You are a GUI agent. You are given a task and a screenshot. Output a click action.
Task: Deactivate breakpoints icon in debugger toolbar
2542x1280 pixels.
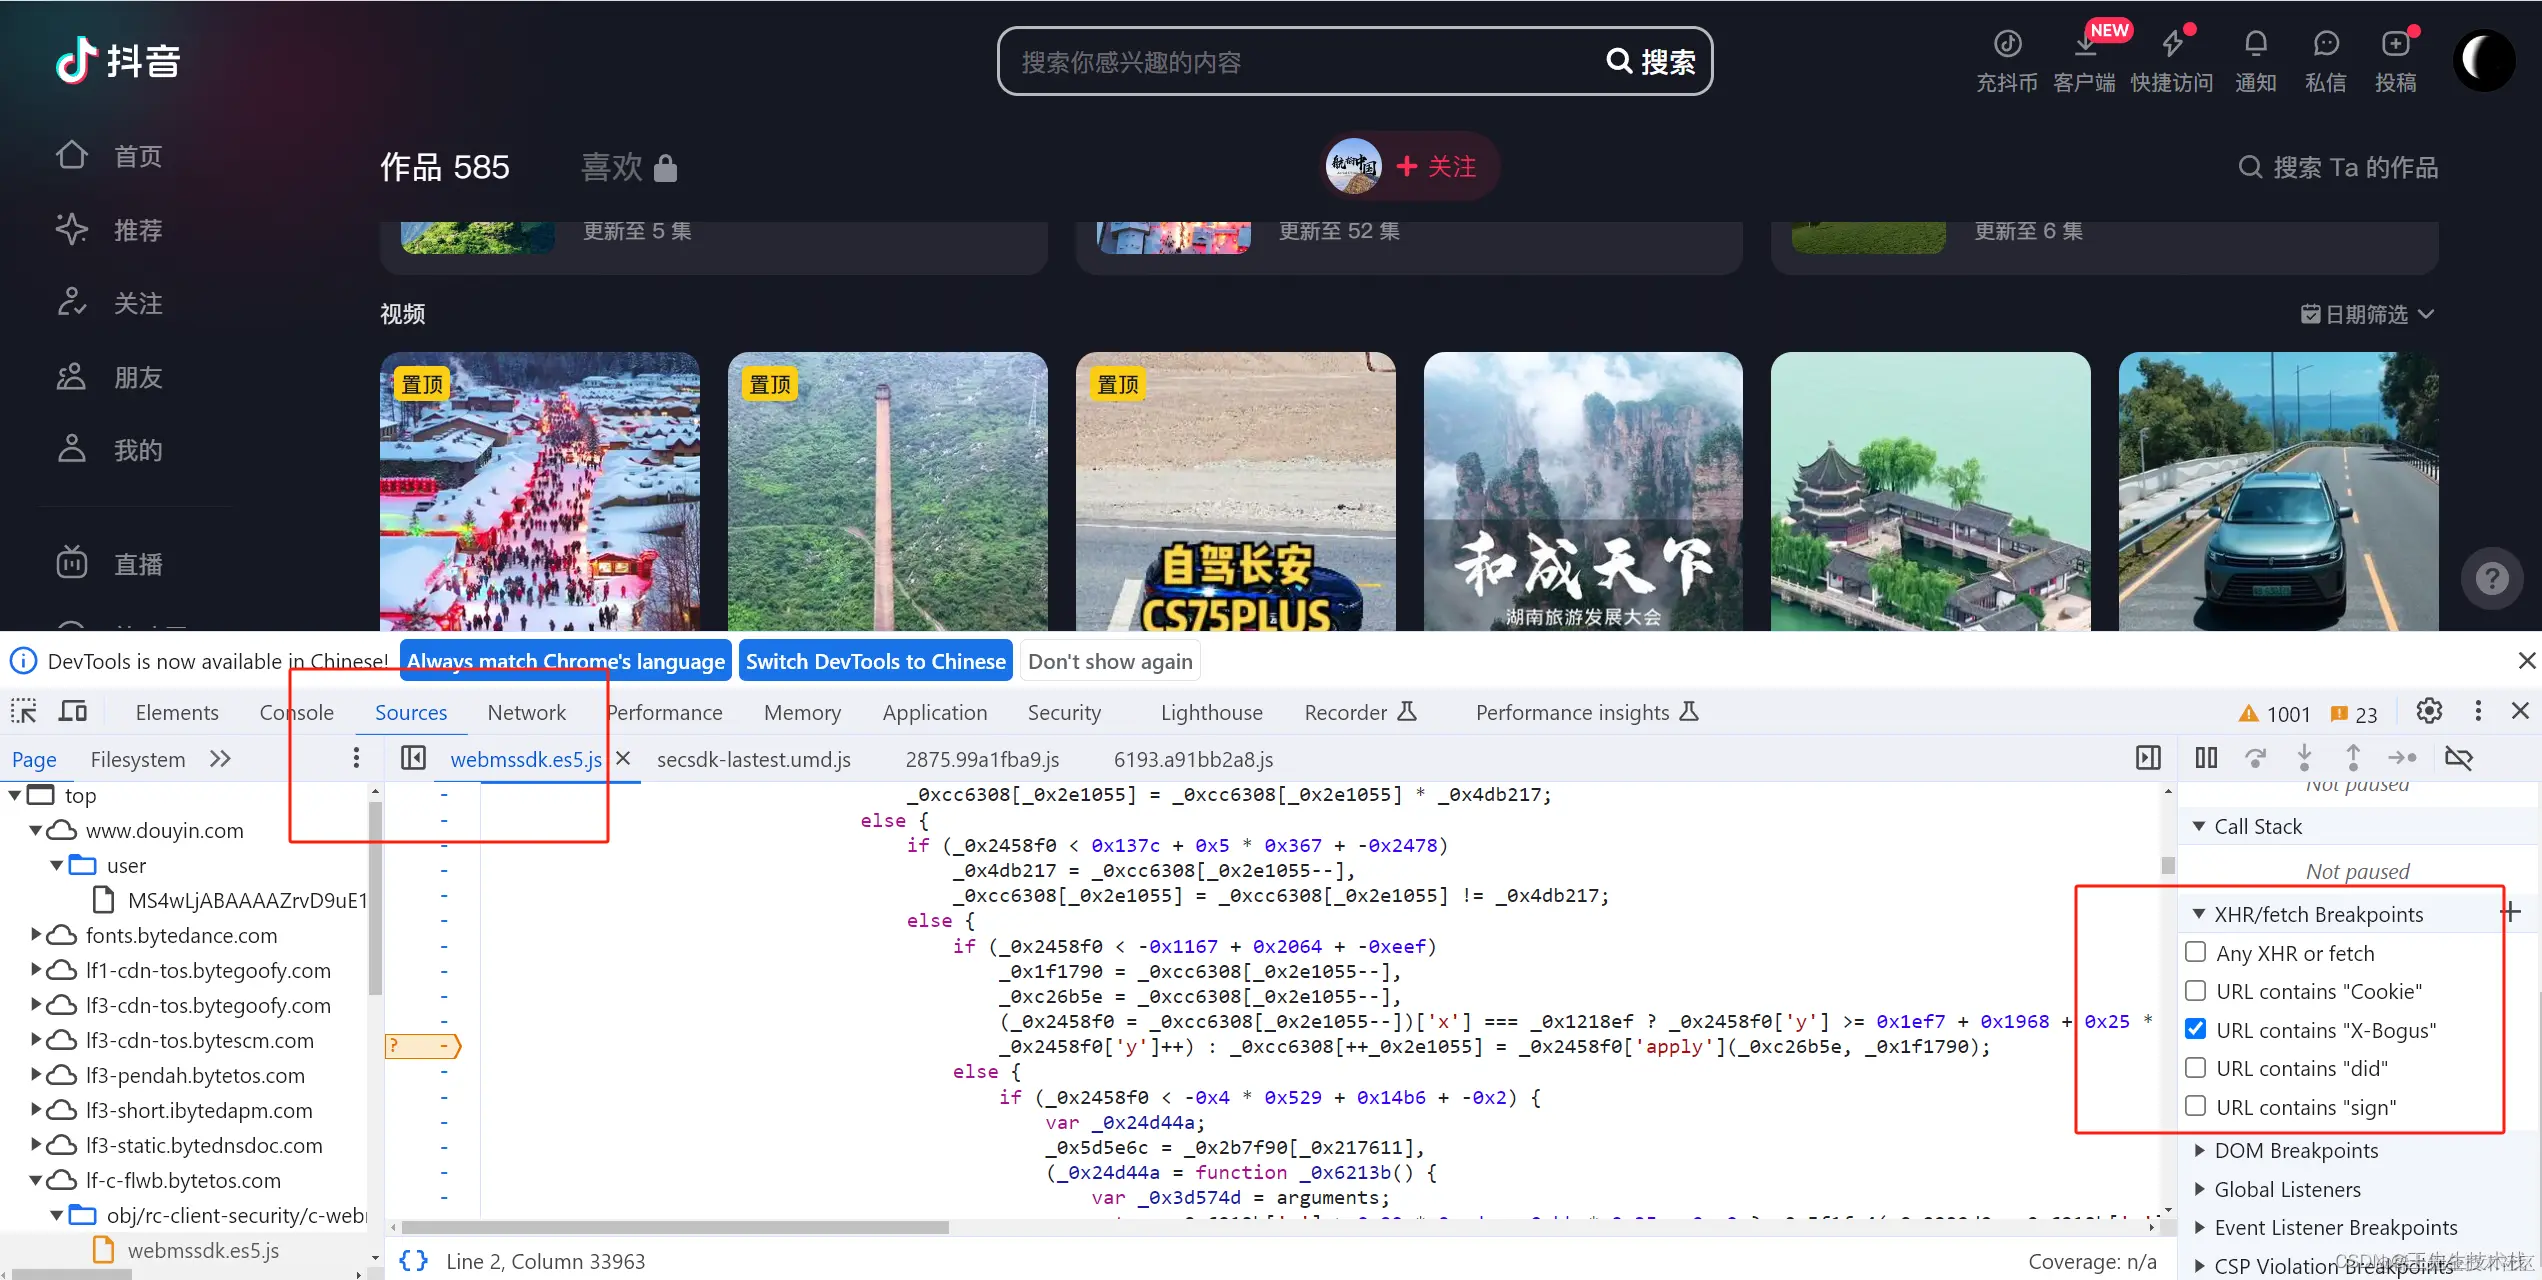2458,758
